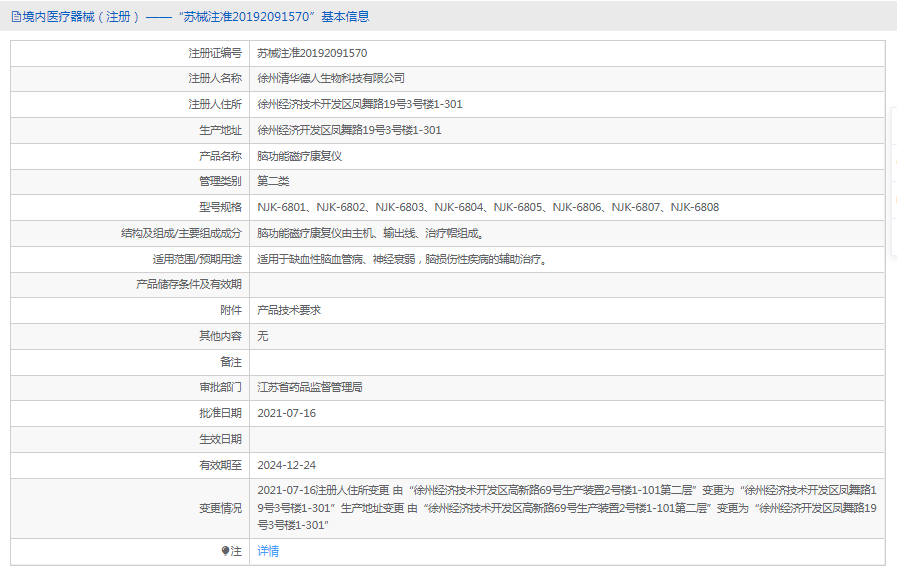The width and height of the screenshot is (897, 574).
Task: Click the document icon in the header
Action: click(x=16, y=17)
